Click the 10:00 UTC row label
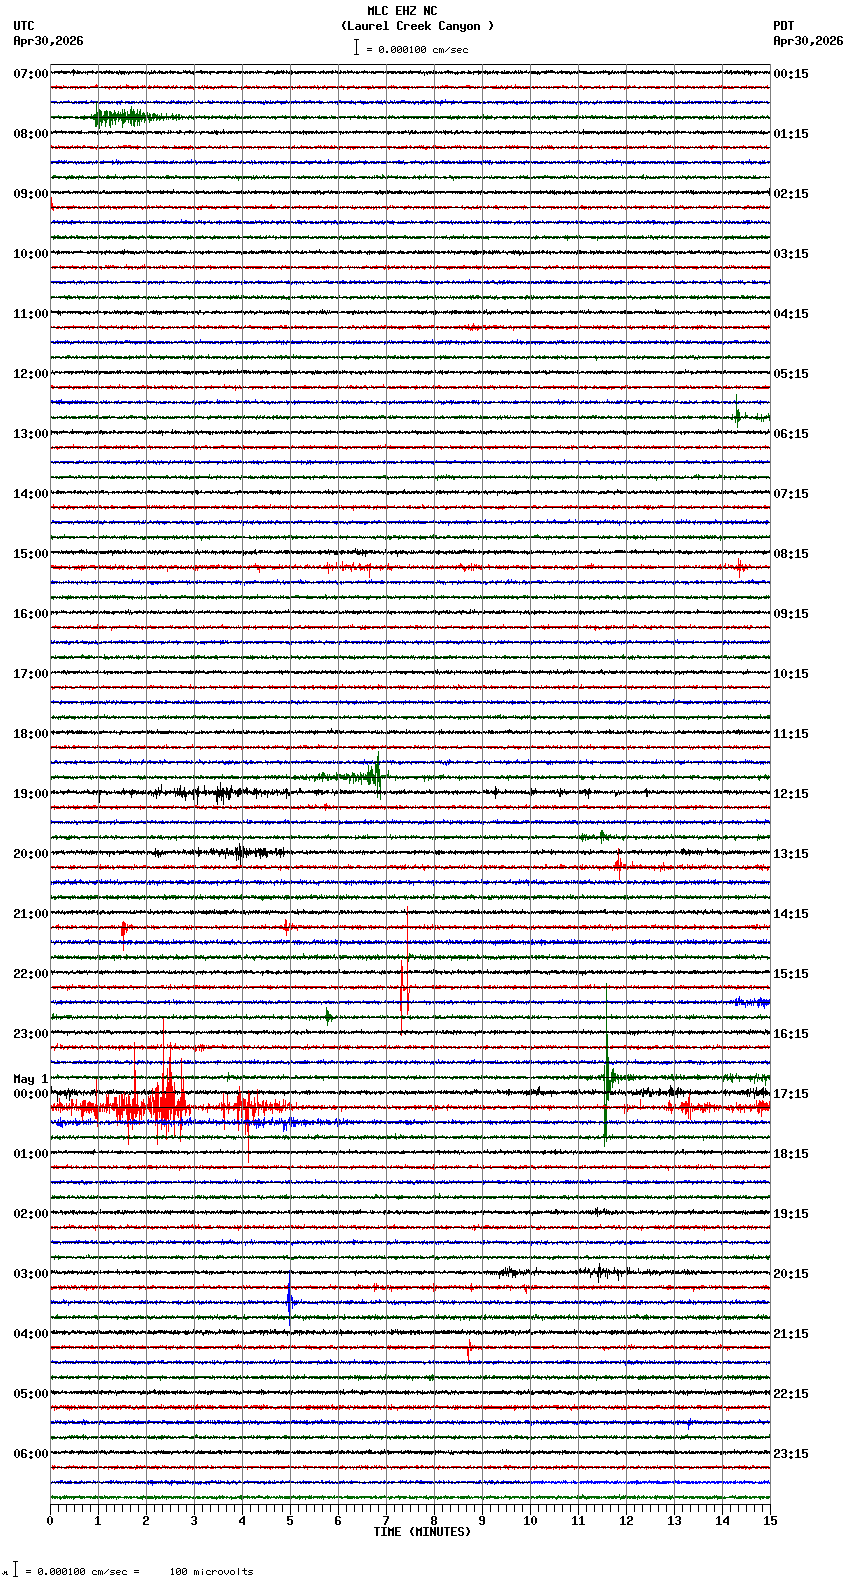 [x=31, y=254]
